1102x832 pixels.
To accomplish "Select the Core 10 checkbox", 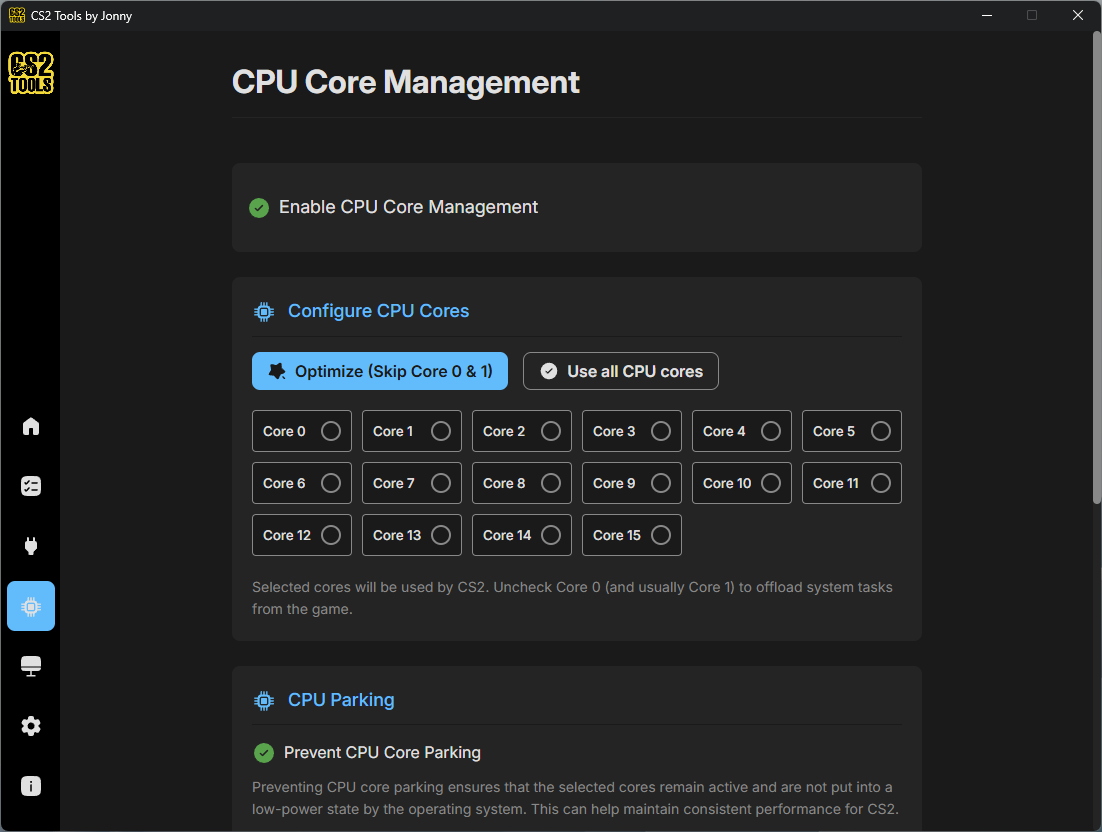I will (771, 483).
